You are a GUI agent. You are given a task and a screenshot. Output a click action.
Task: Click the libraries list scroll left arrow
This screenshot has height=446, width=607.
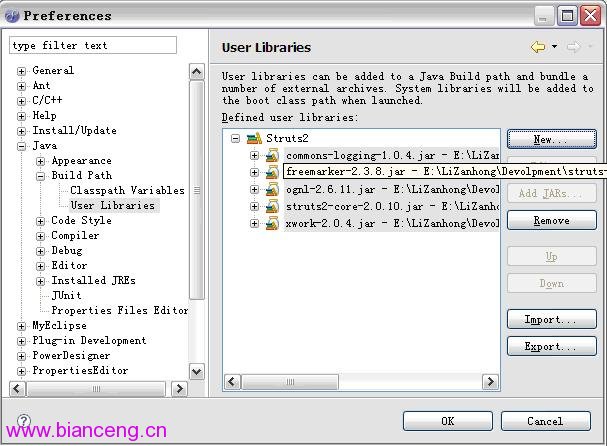(x=232, y=382)
